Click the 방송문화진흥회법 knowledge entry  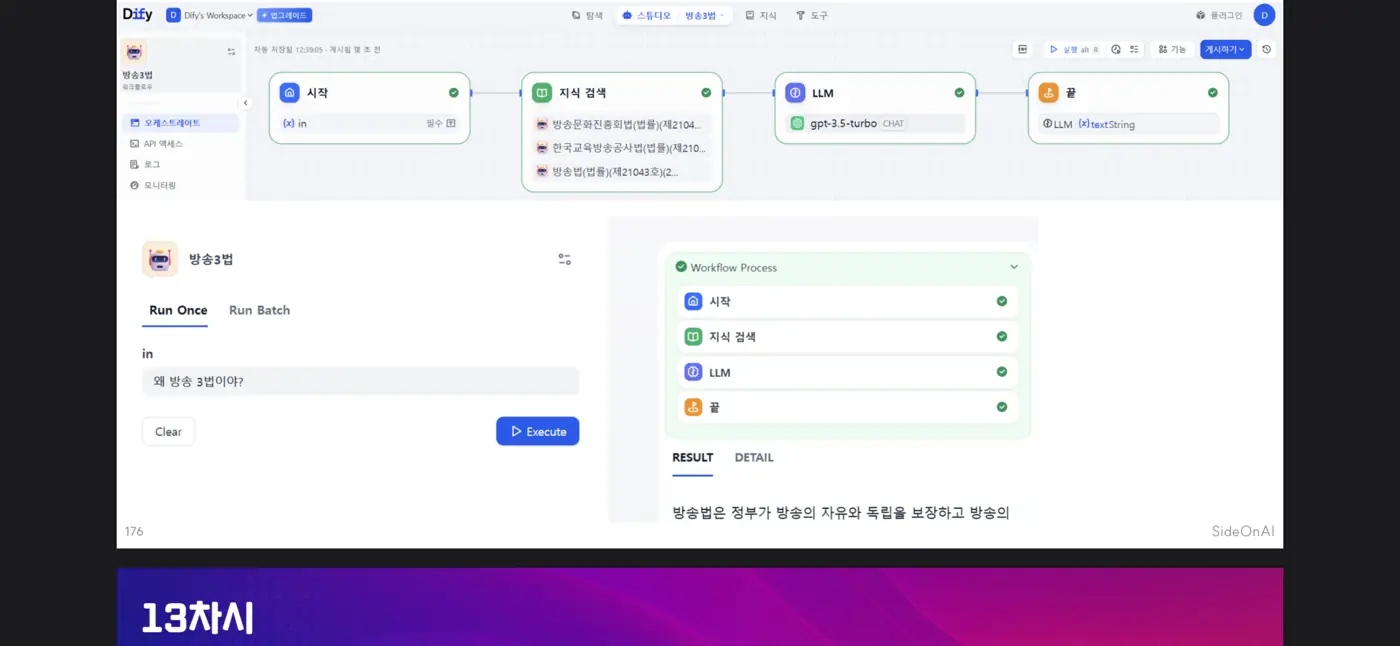(621, 124)
